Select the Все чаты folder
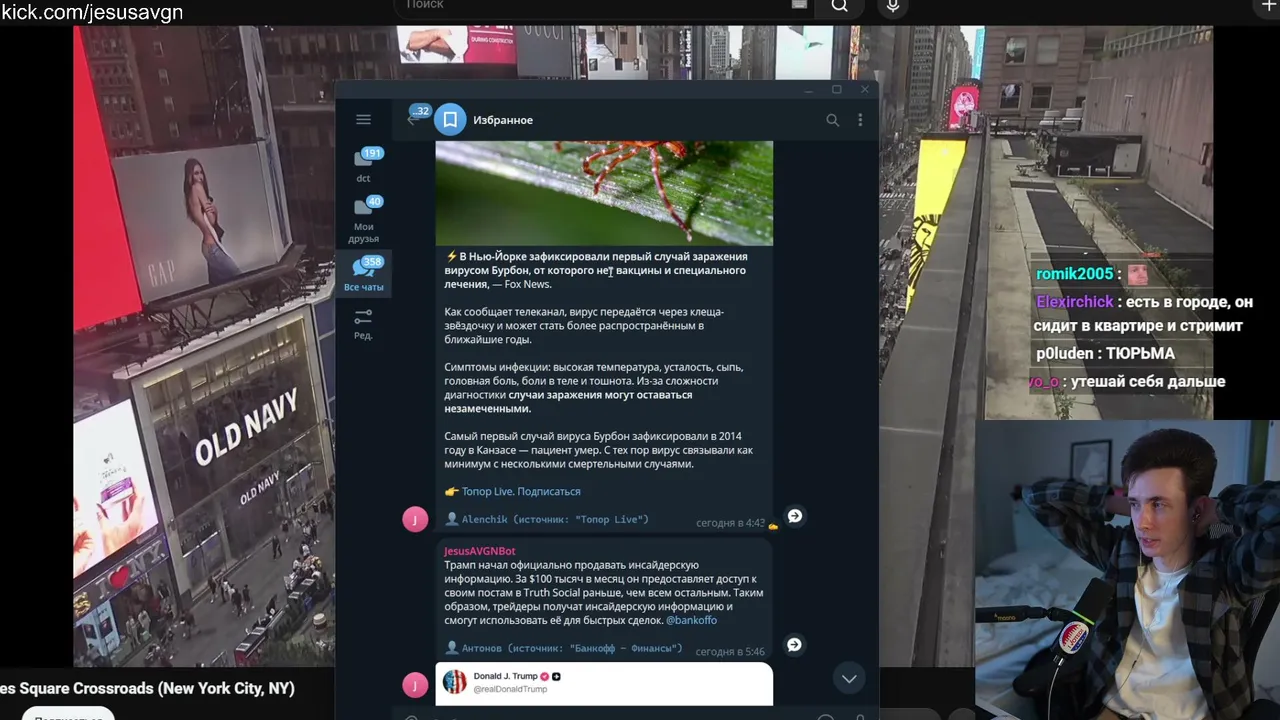 pos(364,273)
